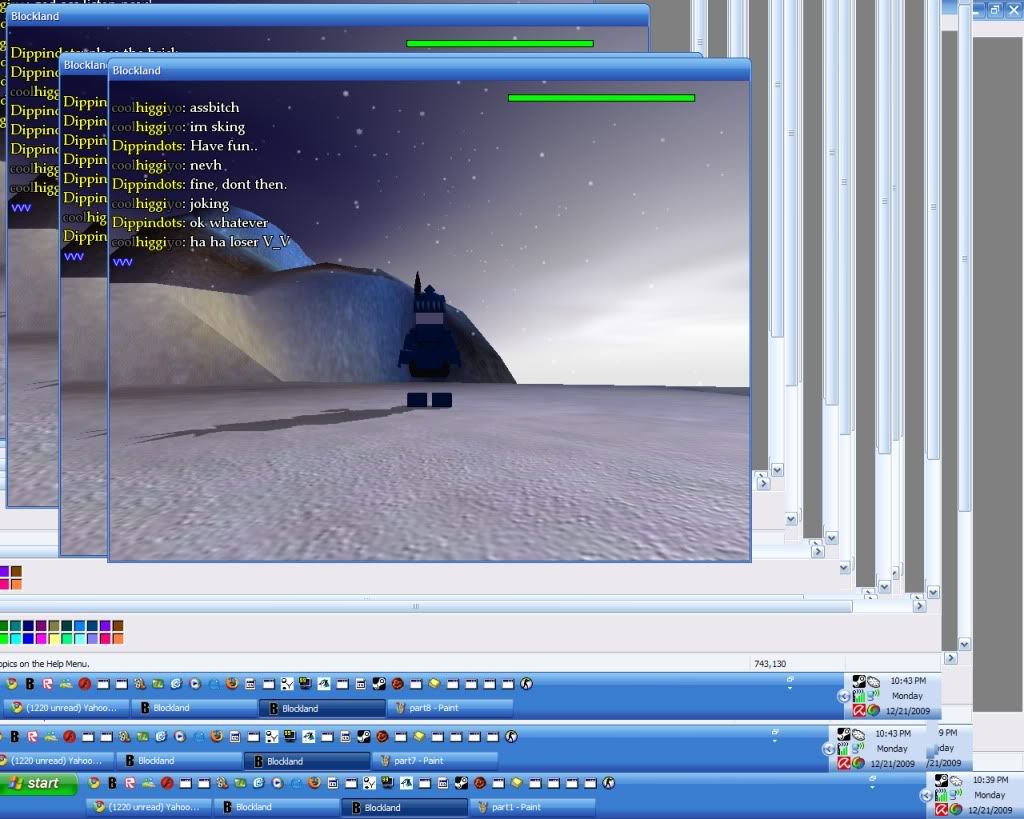Click green signal bars tray icon near 10:39 PM
This screenshot has height=819, width=1024.
pos(941,795)
